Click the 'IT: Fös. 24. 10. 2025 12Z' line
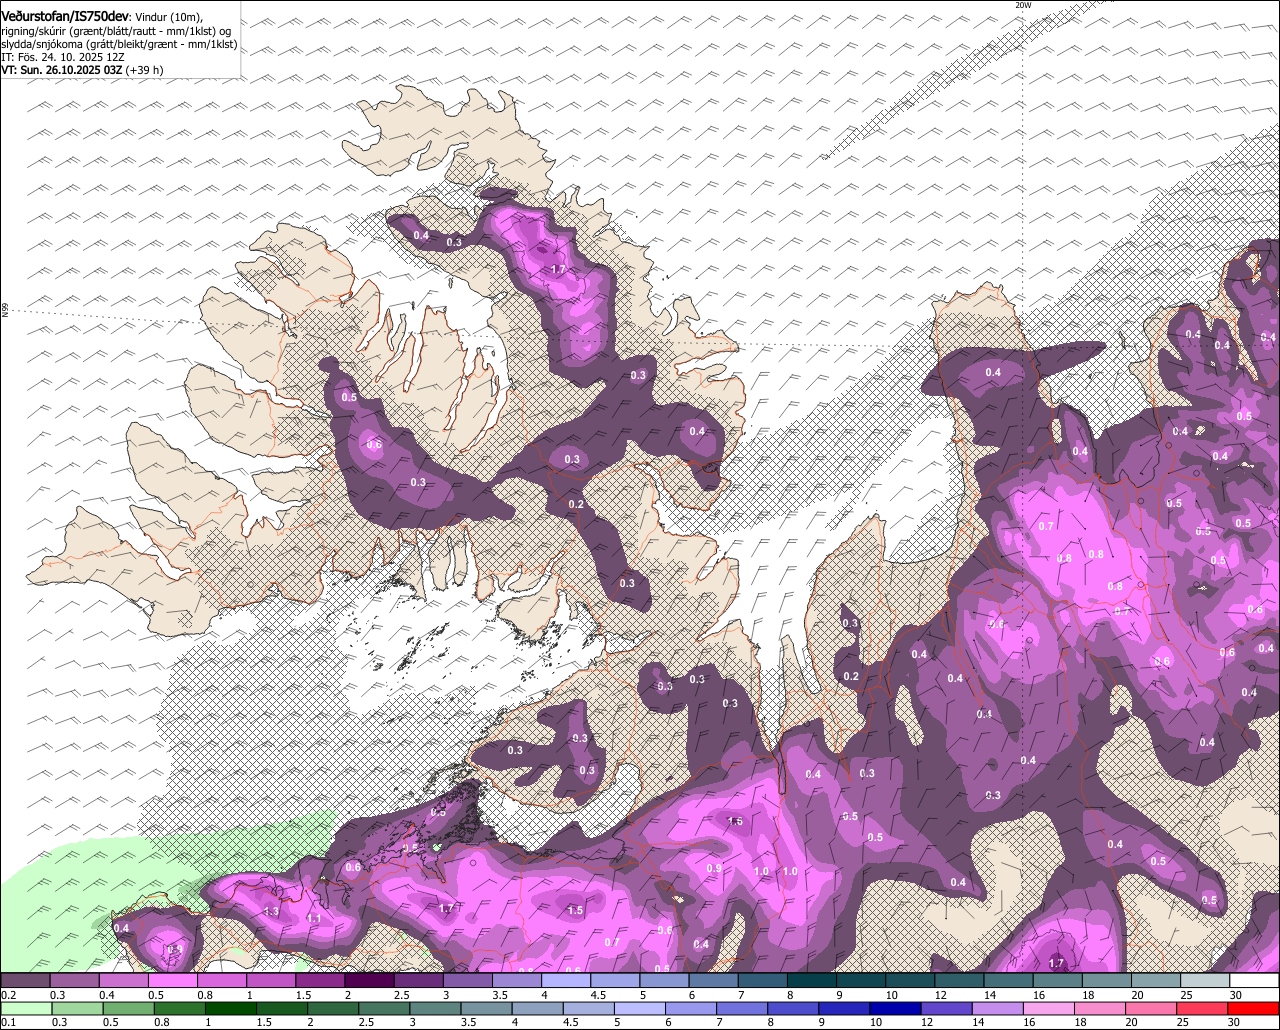Screen dimensions: 1280x1030 point(62,57)
